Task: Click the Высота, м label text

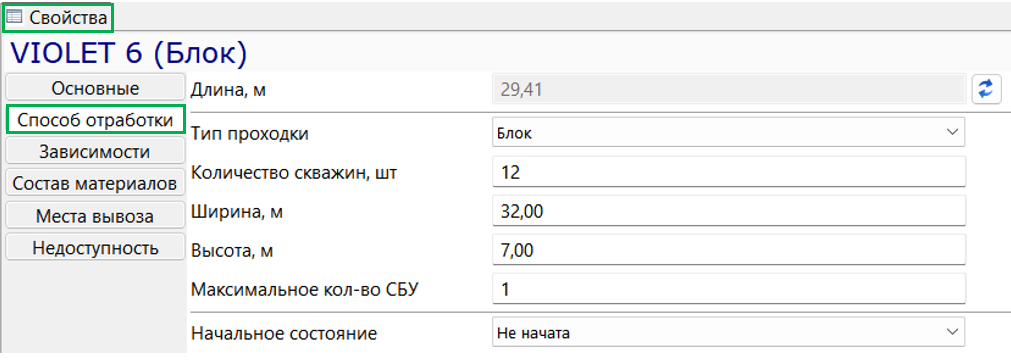Action: pyautogui.click(x=232, y=250)
